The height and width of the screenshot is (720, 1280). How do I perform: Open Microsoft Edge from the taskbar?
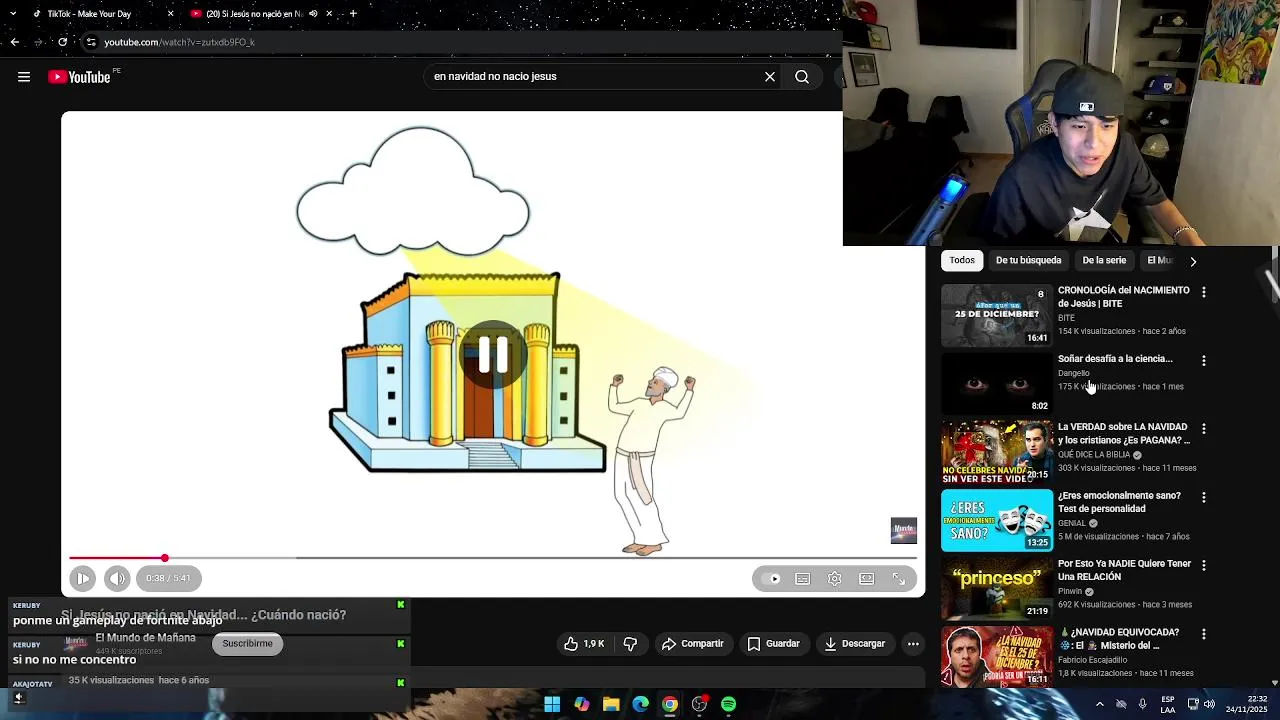640,705
